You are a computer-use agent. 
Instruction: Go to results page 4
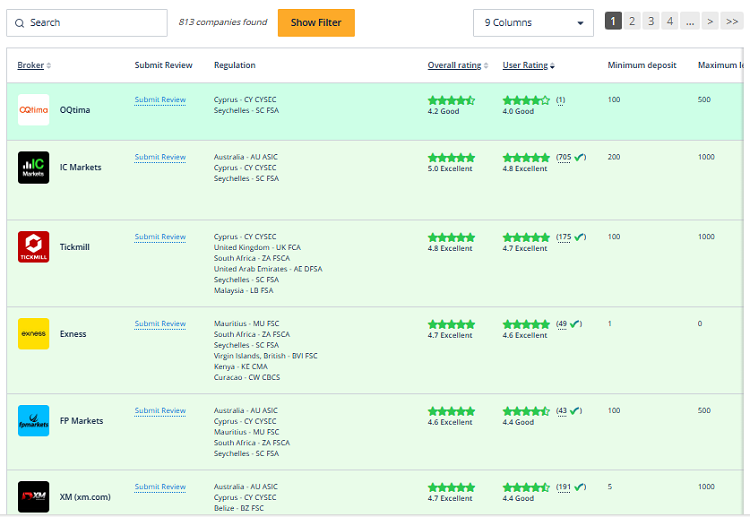tap(670, 21)
